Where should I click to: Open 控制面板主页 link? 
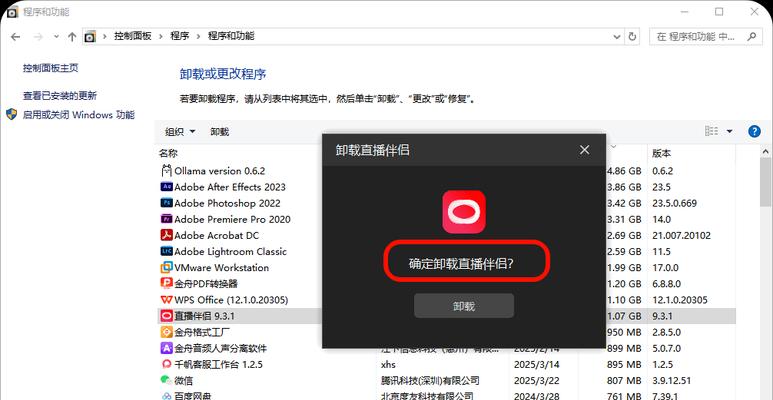(50, 68)
